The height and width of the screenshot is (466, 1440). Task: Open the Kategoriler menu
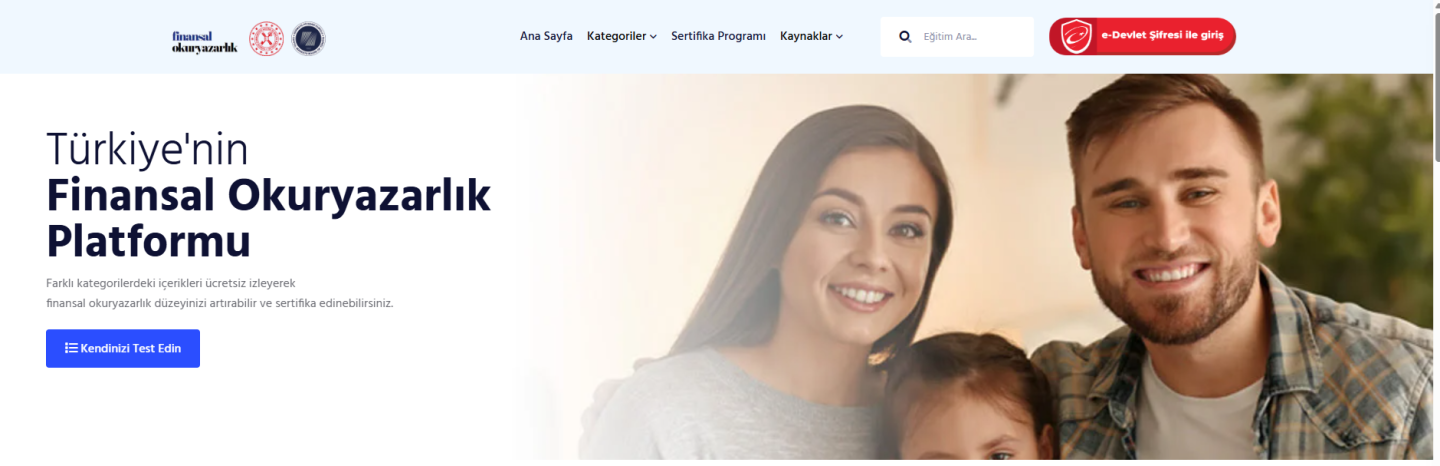pyautogui.click(x=622, y=36)
